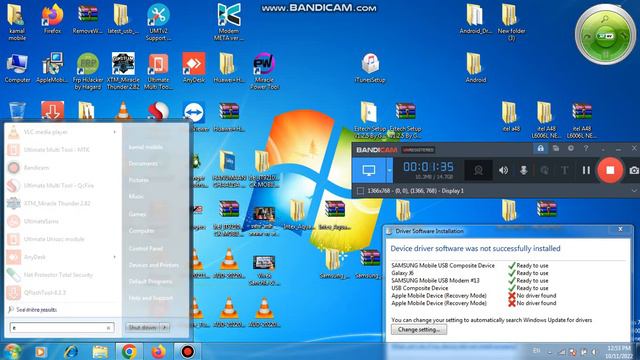Toggle microphone recording in Bandicam

(x=524, y=170)
